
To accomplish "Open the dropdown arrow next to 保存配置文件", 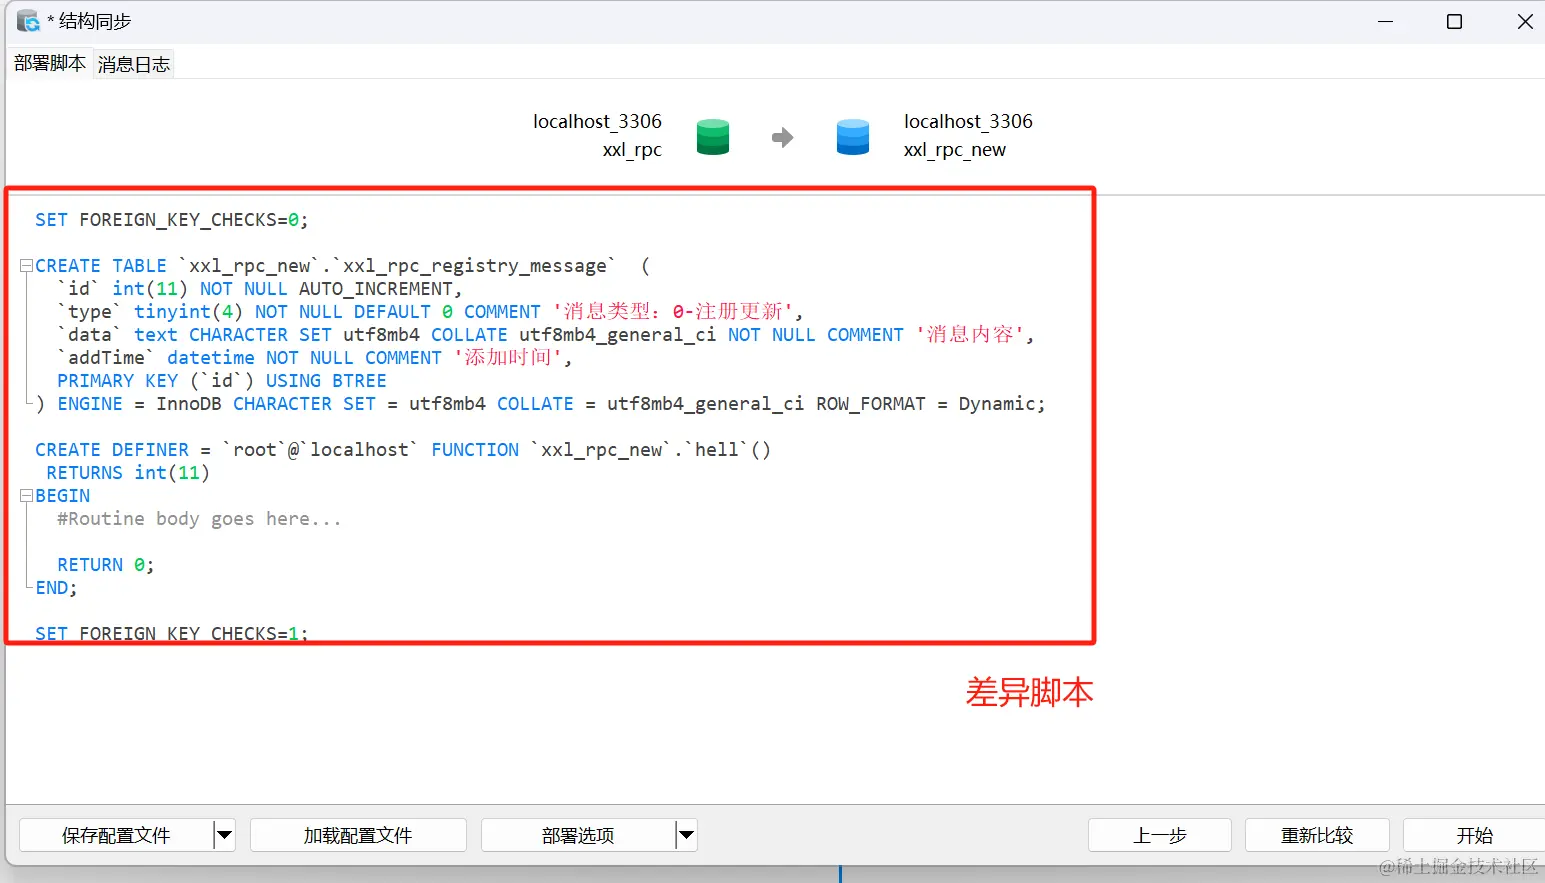I will tap(224, 835).
